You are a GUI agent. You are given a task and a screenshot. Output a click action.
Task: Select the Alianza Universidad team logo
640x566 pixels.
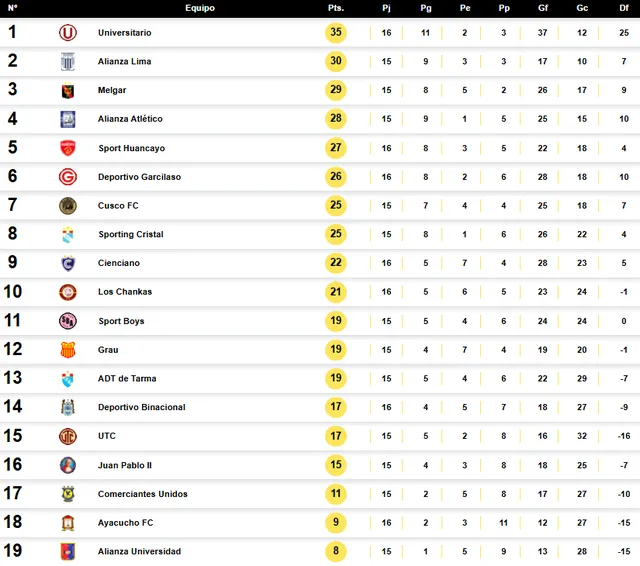[68, 552]
